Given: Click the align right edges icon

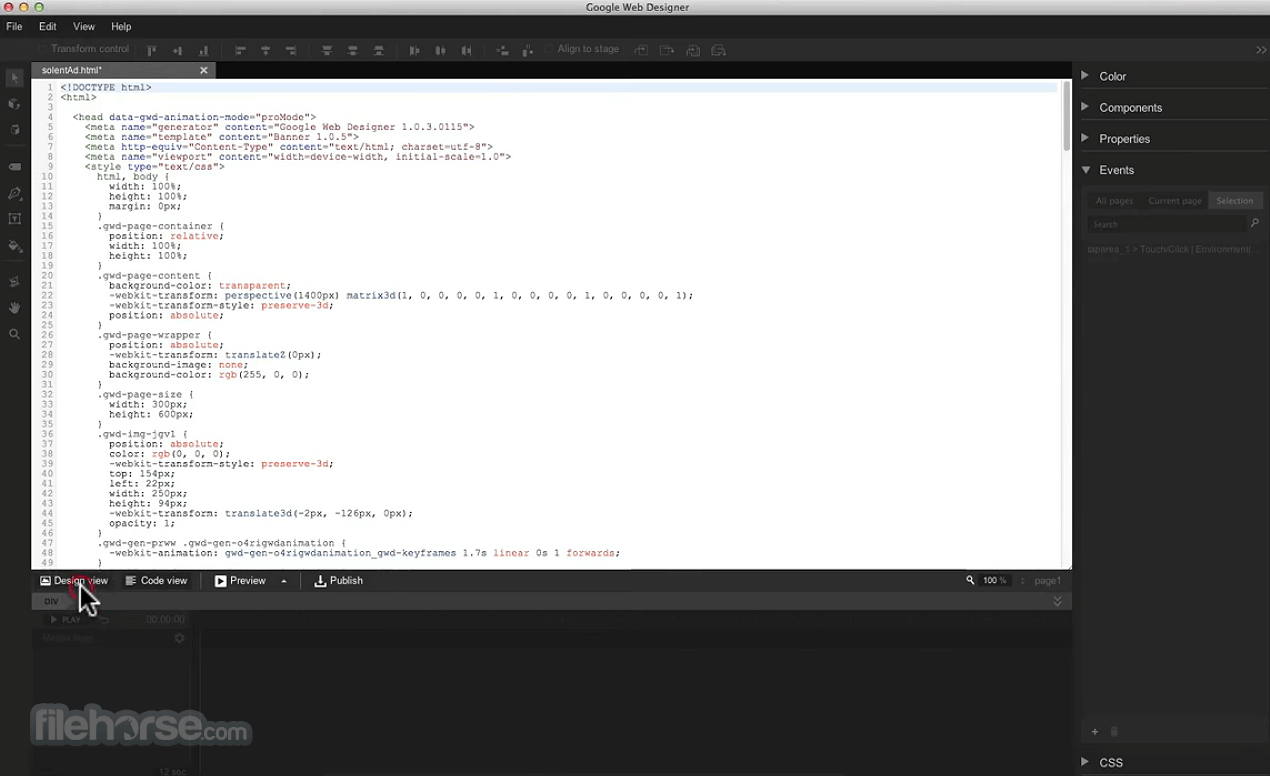Looking at the screenshot, I should [291, 50].
